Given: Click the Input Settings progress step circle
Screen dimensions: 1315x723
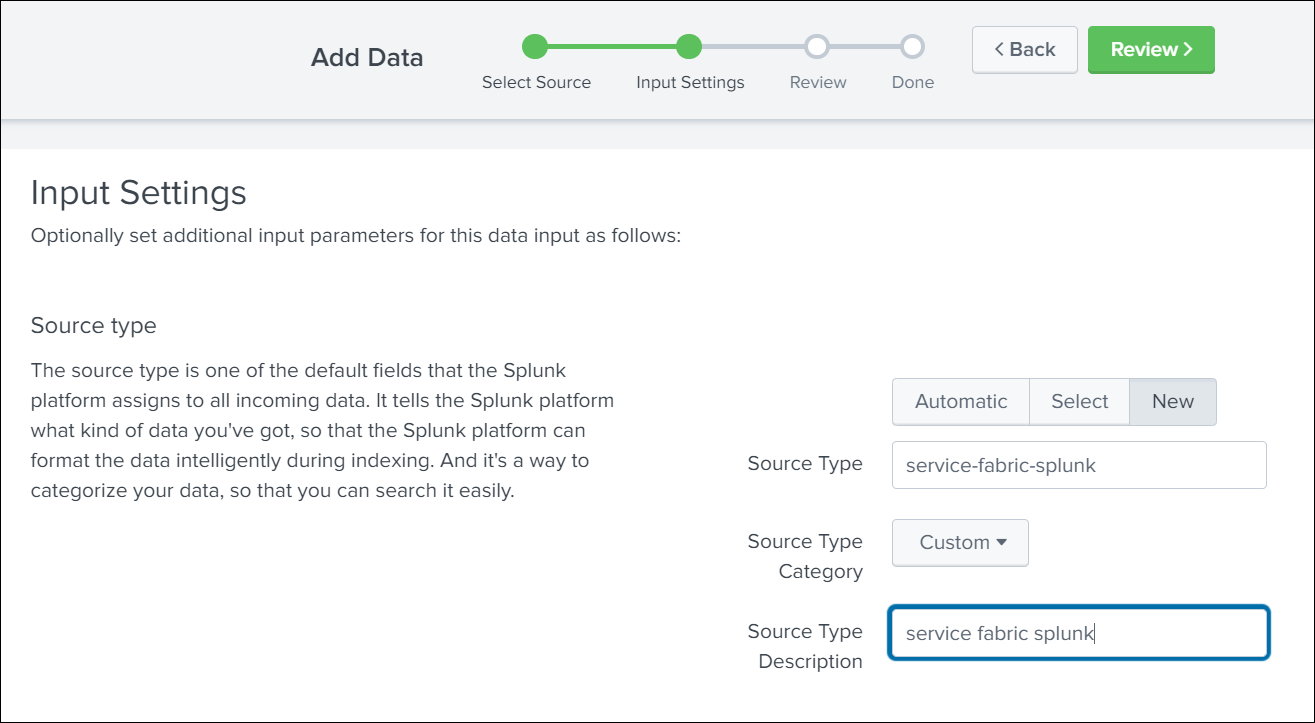Looking at the screenshot, I should click(x=689, y=46).
